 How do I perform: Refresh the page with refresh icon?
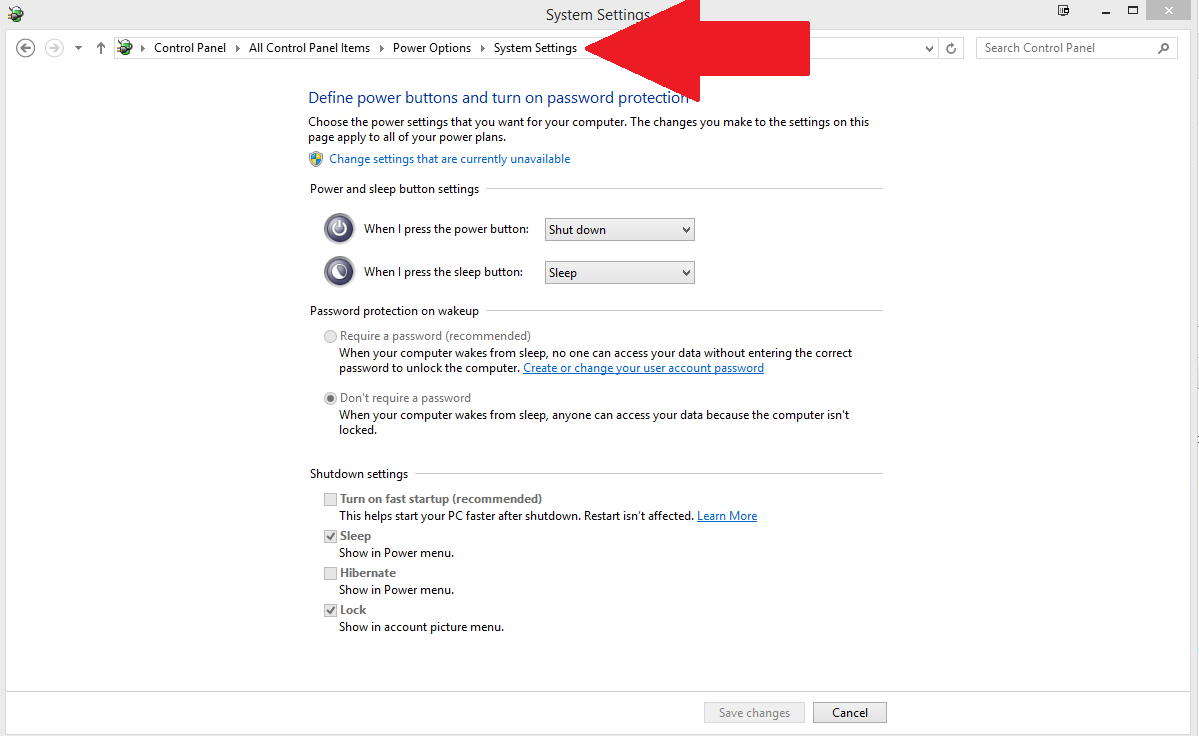(950, 48)
